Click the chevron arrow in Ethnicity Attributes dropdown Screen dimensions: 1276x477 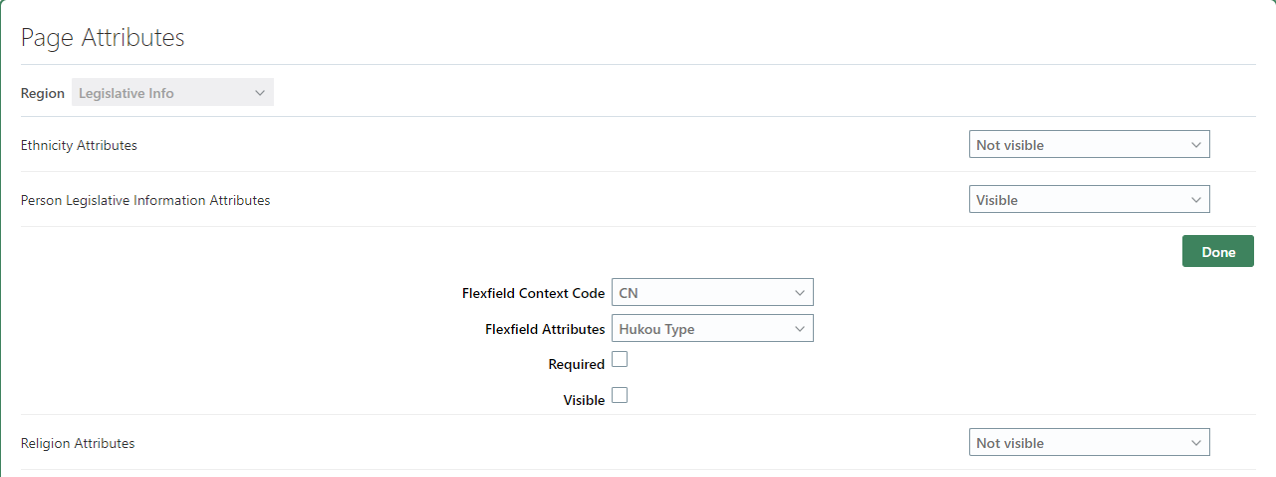[x=1196, y=145]
